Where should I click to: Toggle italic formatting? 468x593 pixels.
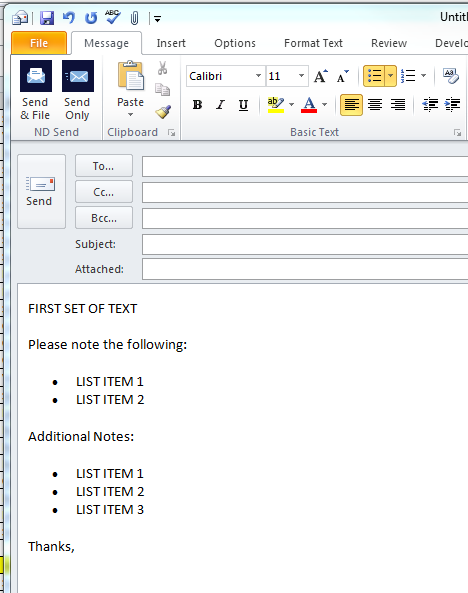[220, 105]
